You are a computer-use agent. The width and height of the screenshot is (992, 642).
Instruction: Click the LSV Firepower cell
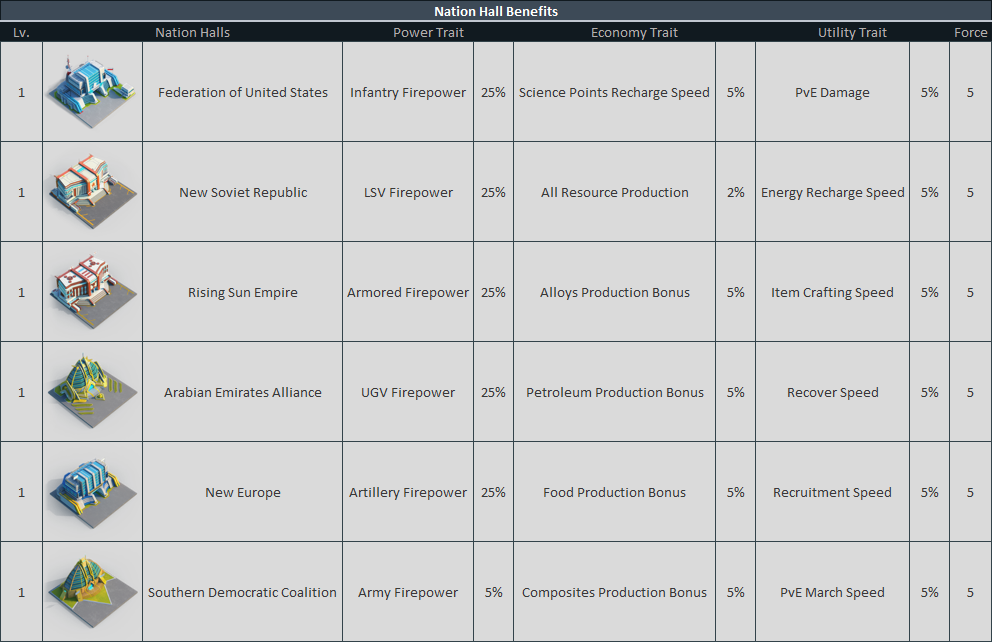click(408, 192)
